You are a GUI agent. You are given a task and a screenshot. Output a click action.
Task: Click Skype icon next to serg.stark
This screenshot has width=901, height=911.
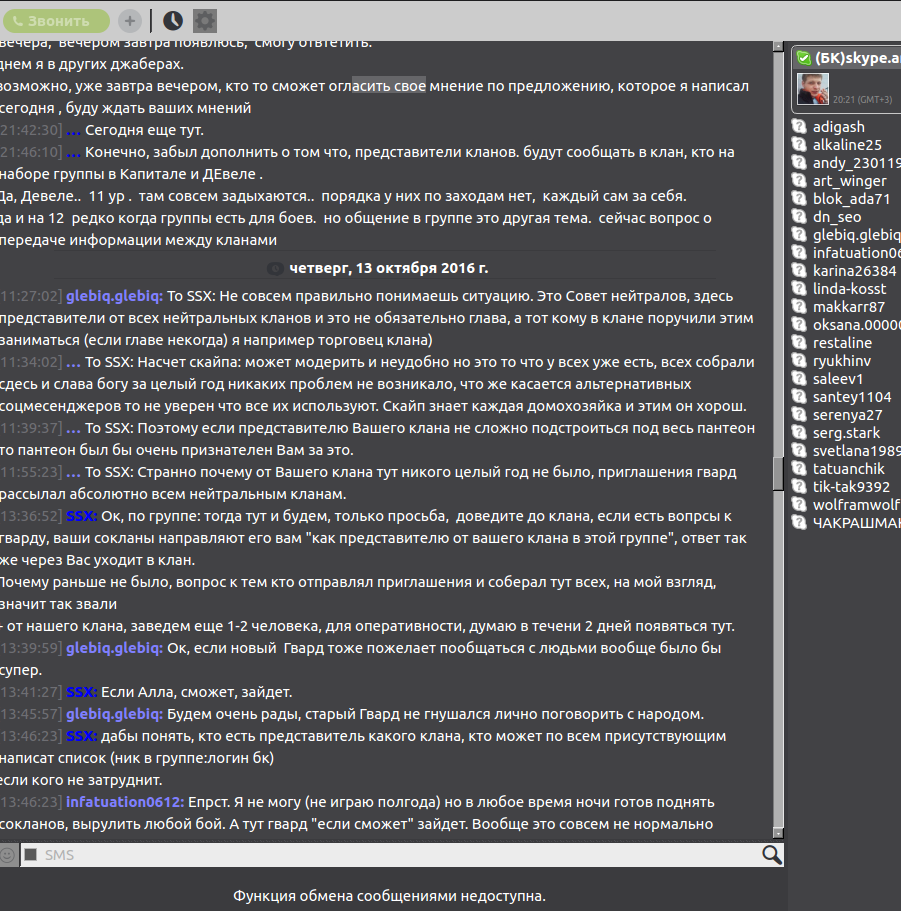(x=799, y=432)
